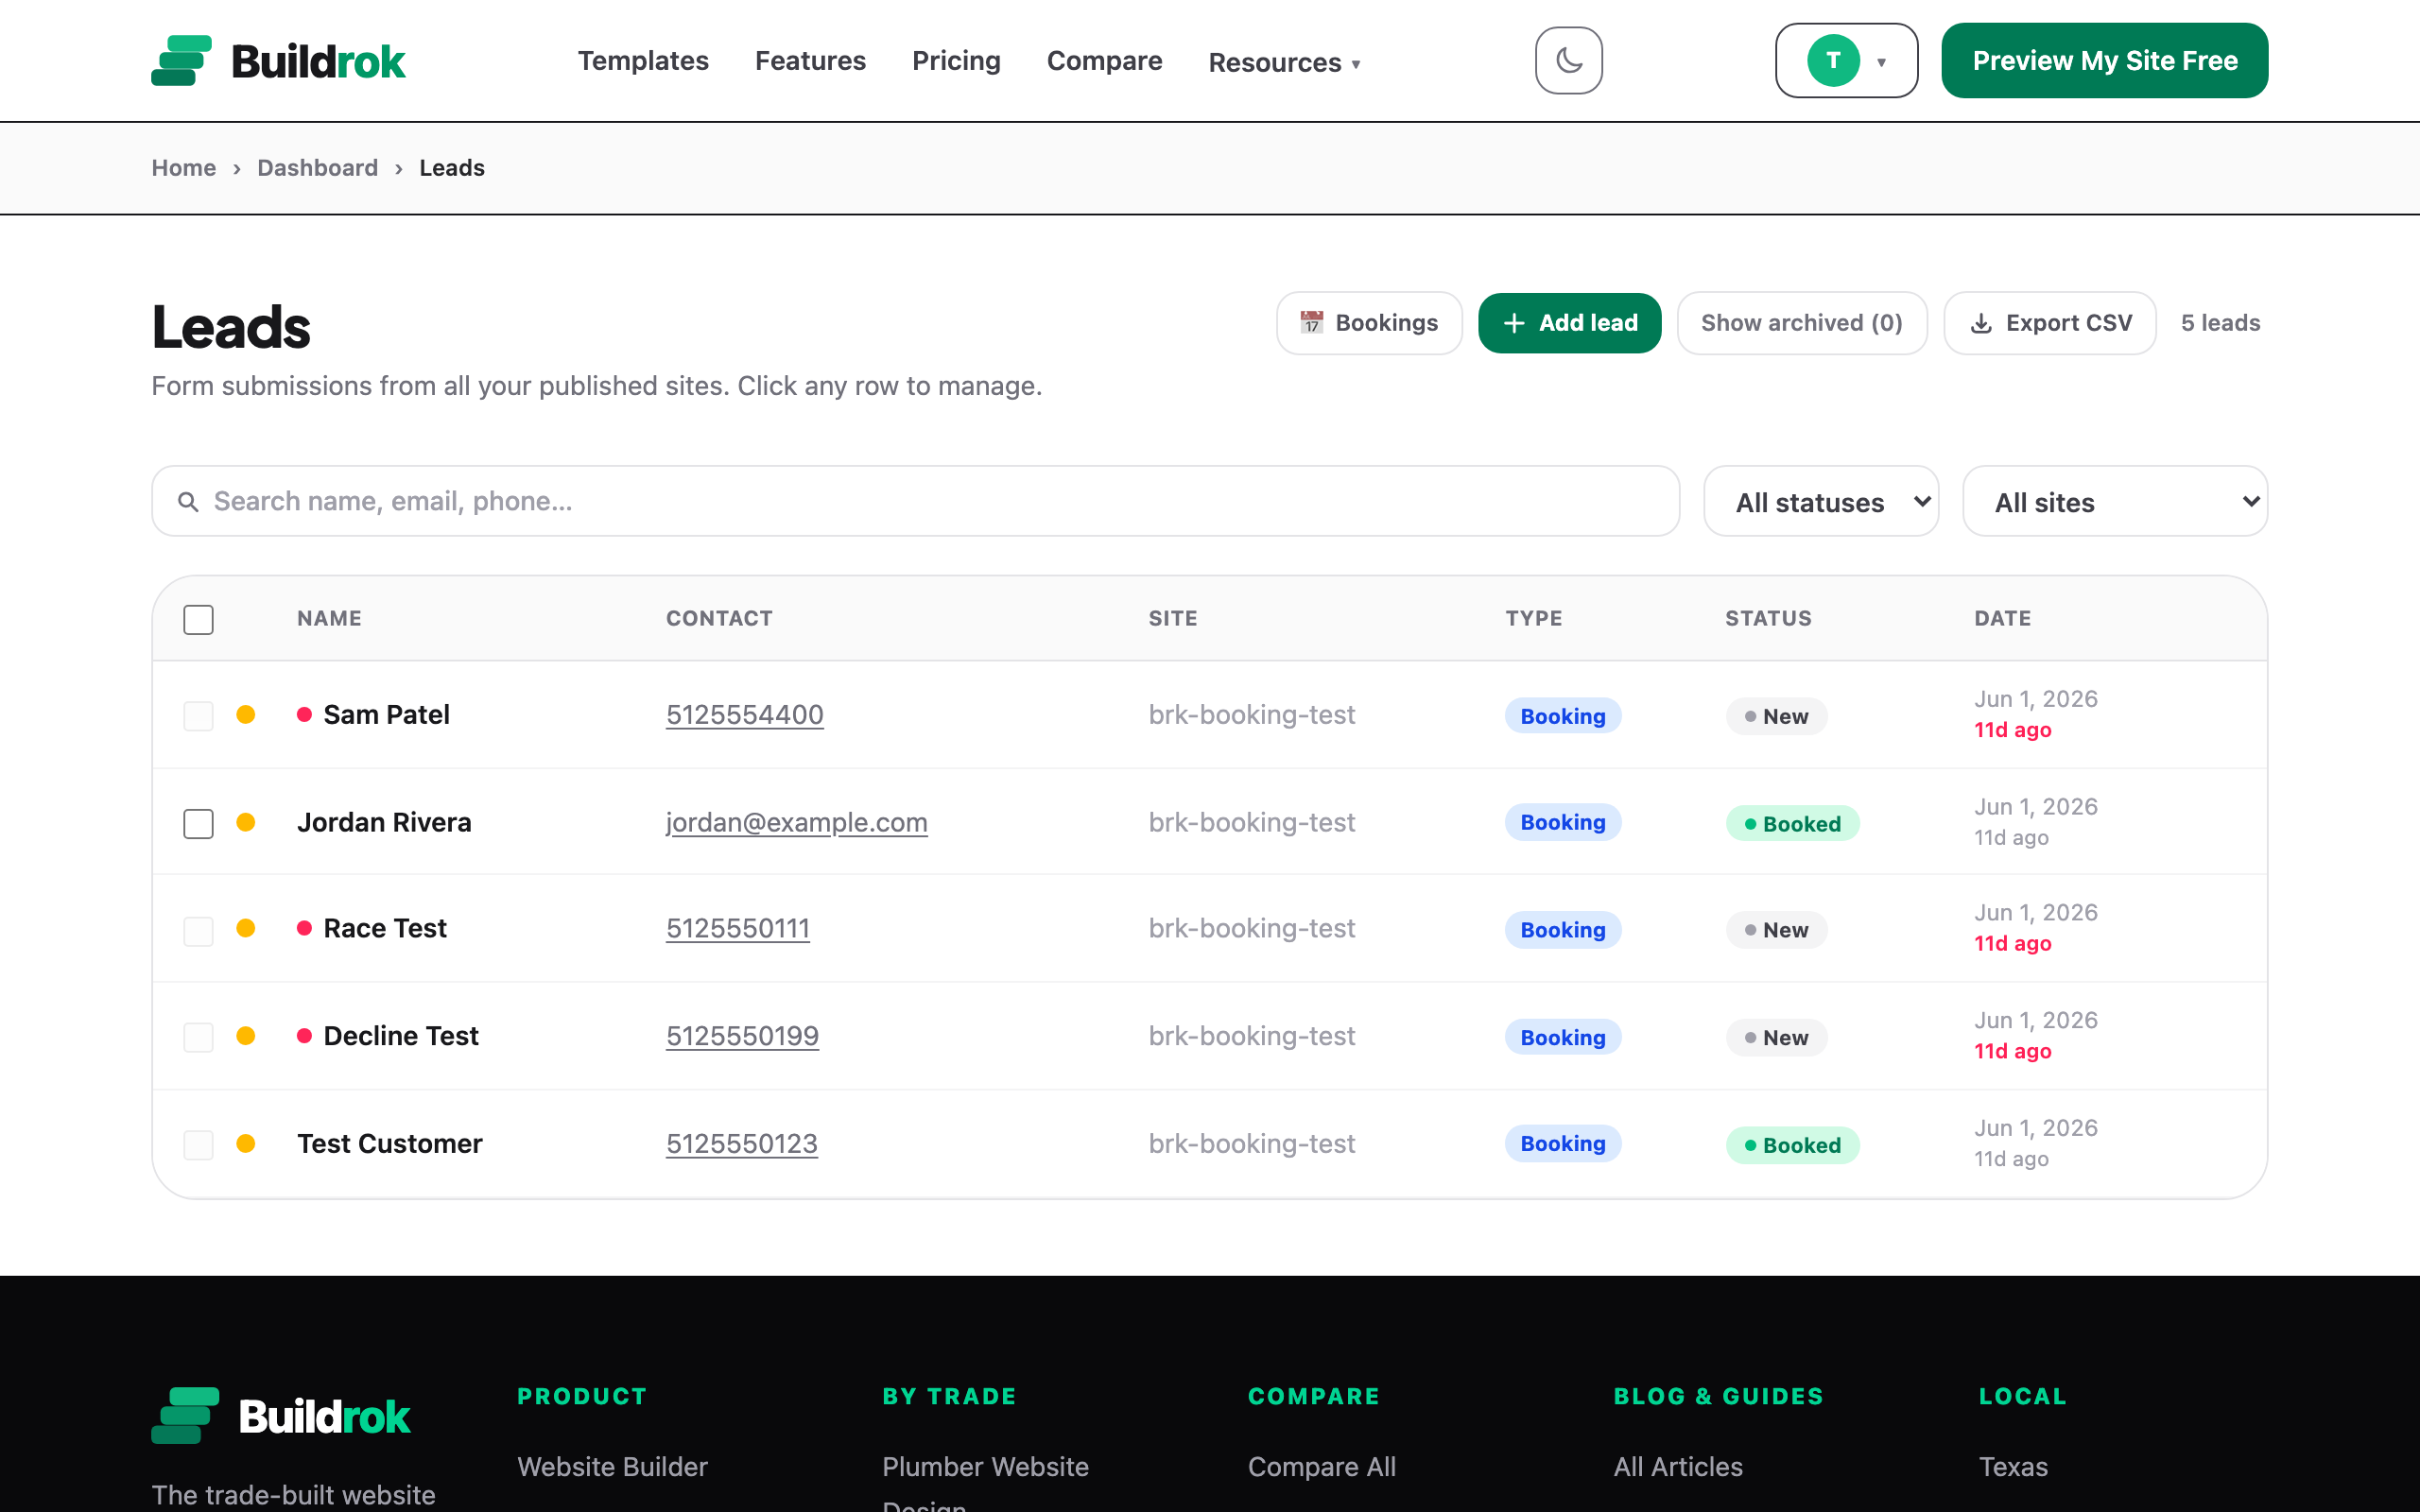Click the download icon on Export CSV
The image size is (2420, 1512).
pyautogui.click(x=1981, y=323)
